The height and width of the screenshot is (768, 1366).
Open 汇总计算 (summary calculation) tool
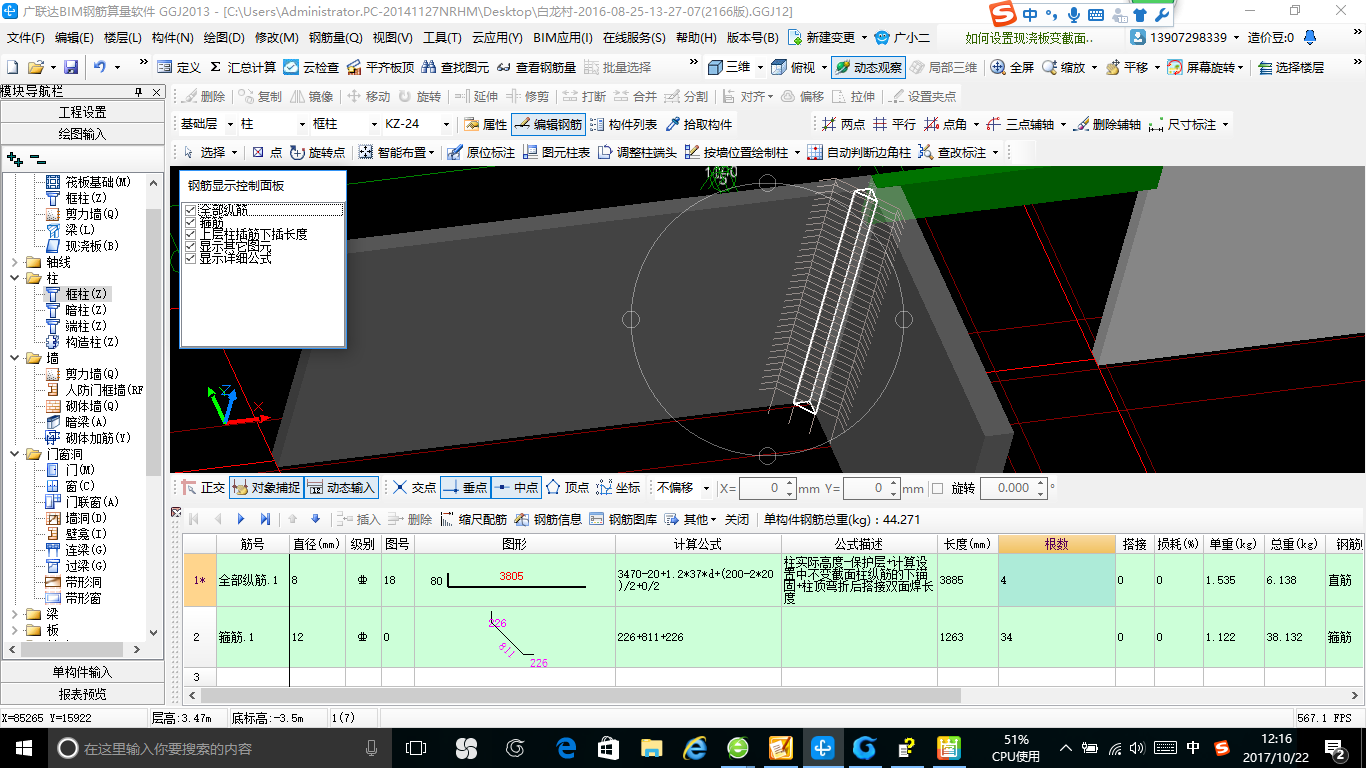[242, 67]
